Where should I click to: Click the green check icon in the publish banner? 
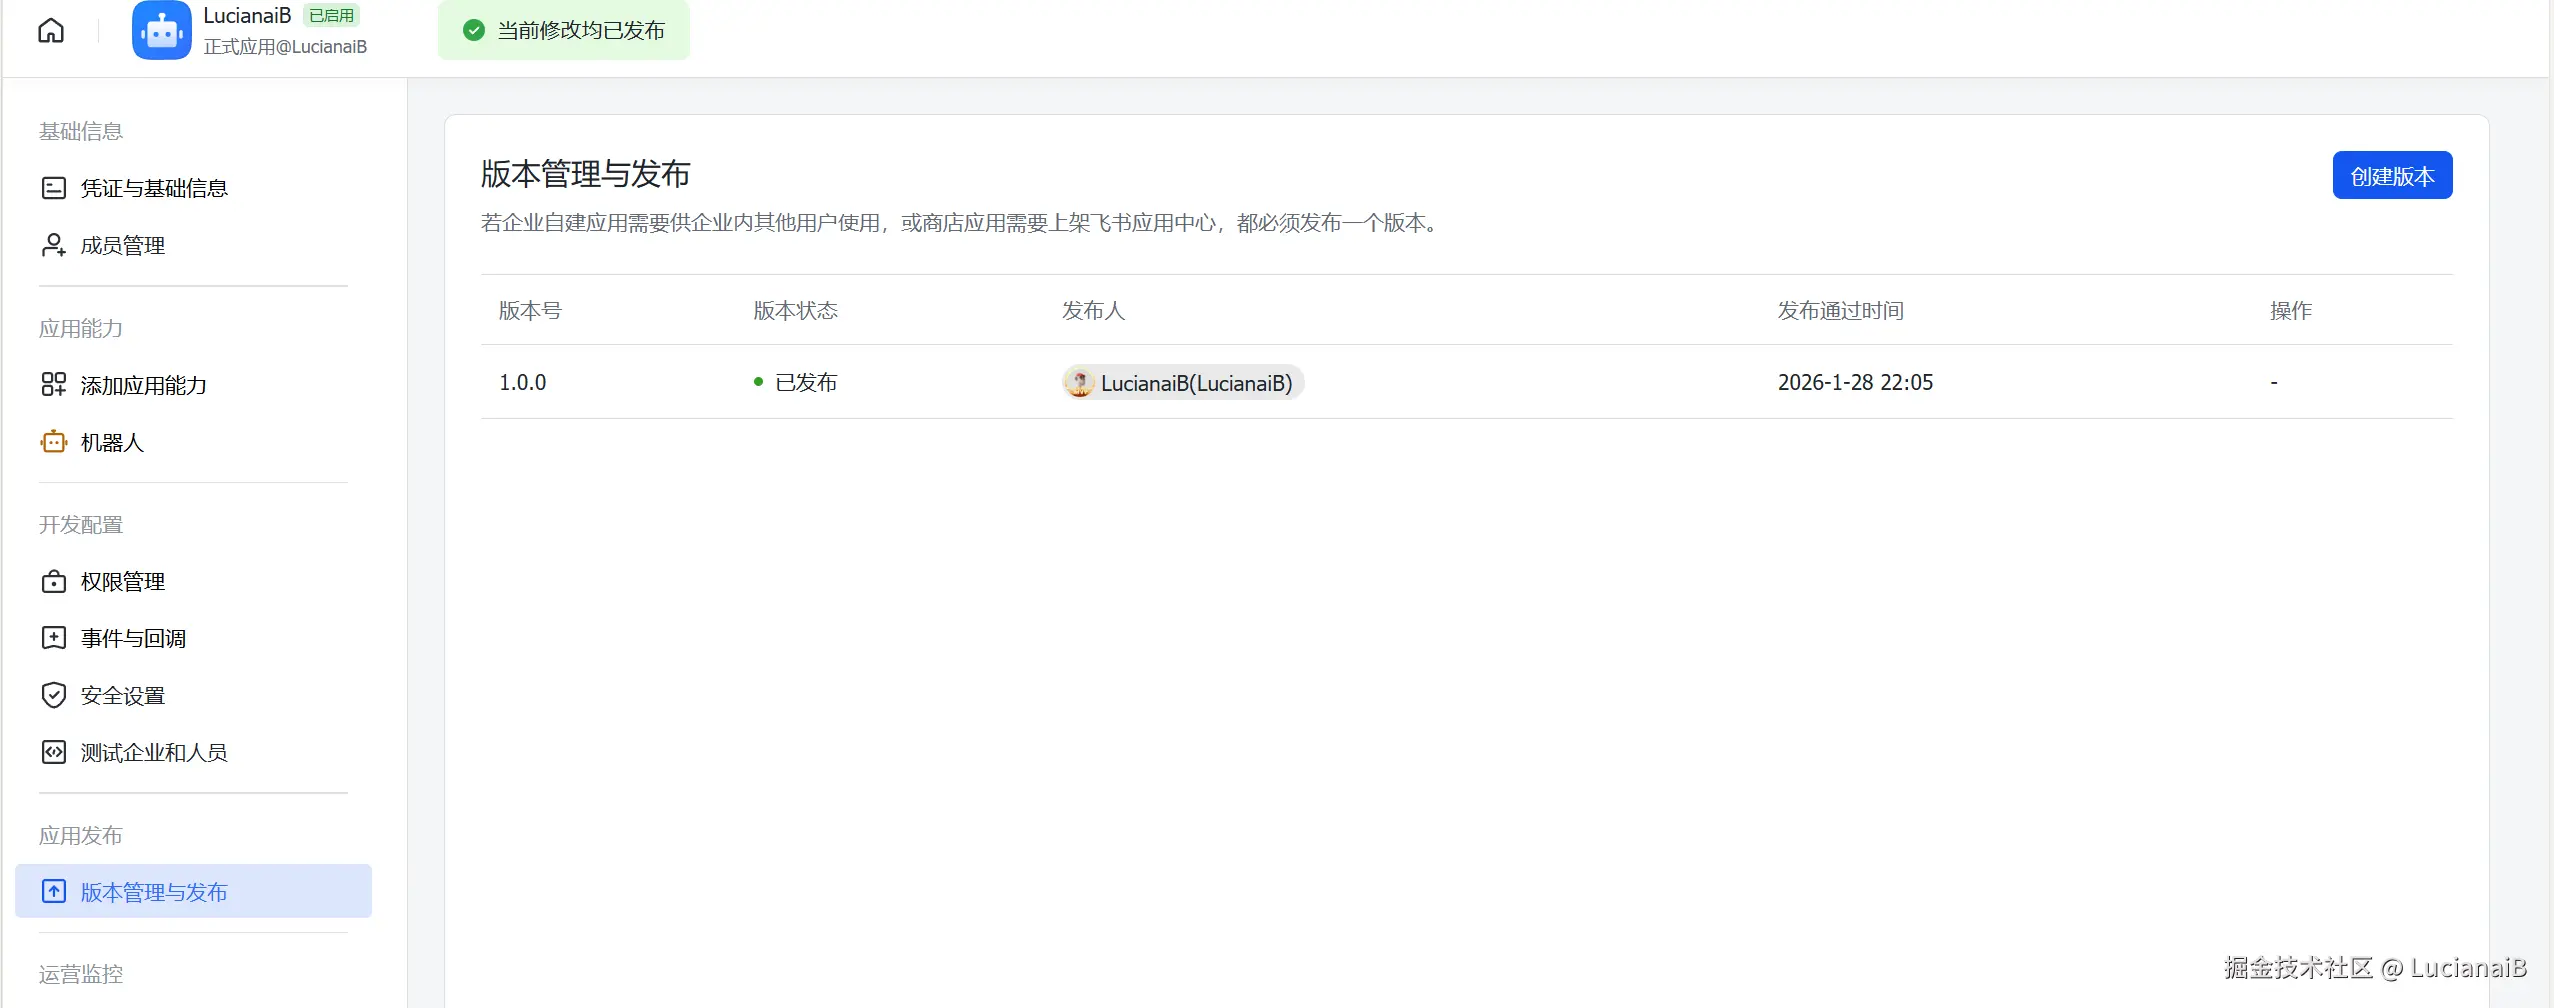(x=474, y=31)
